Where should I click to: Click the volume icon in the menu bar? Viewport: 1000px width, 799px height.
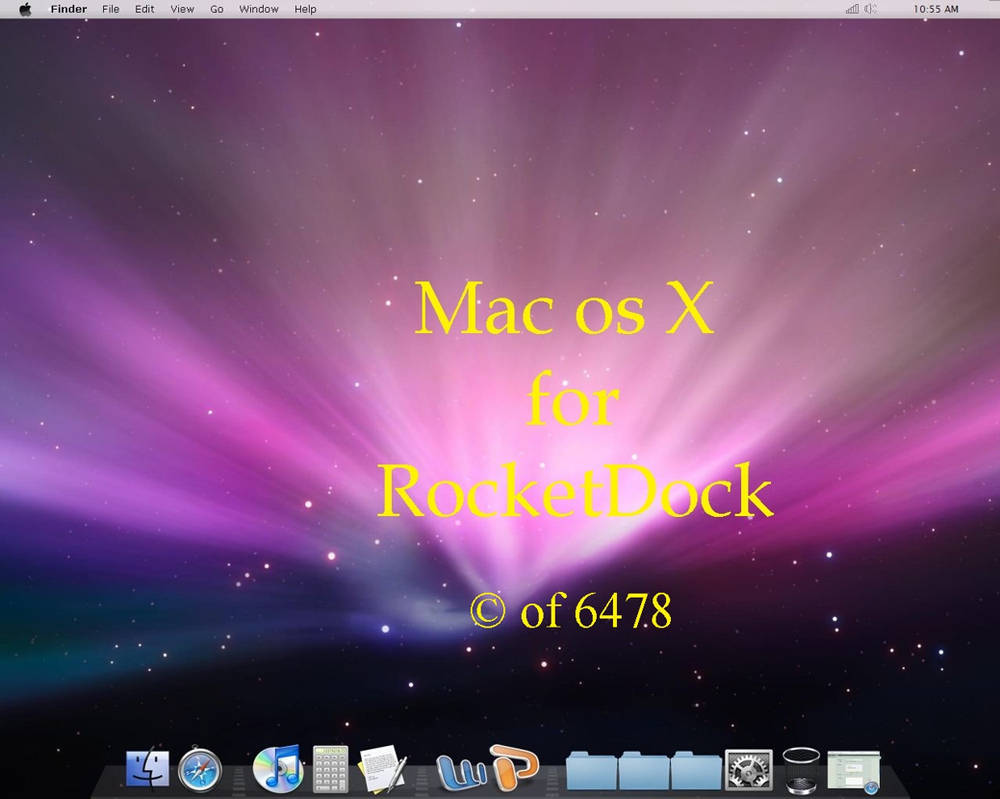pos(869,9)
